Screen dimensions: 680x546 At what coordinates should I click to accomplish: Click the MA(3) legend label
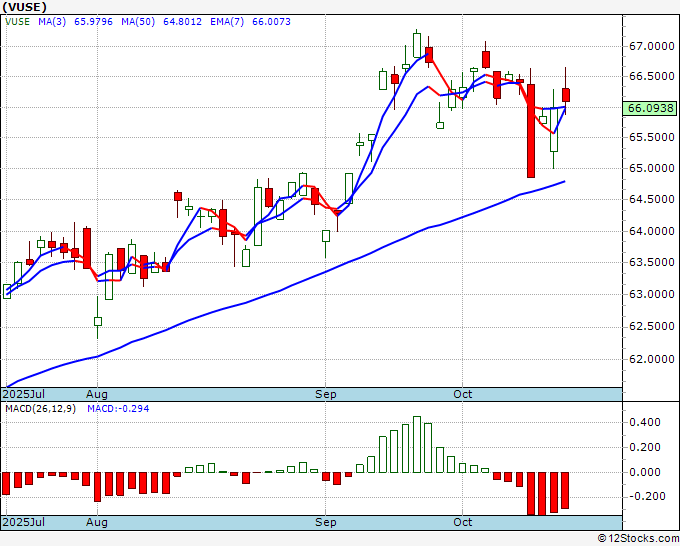pos(52,22)
